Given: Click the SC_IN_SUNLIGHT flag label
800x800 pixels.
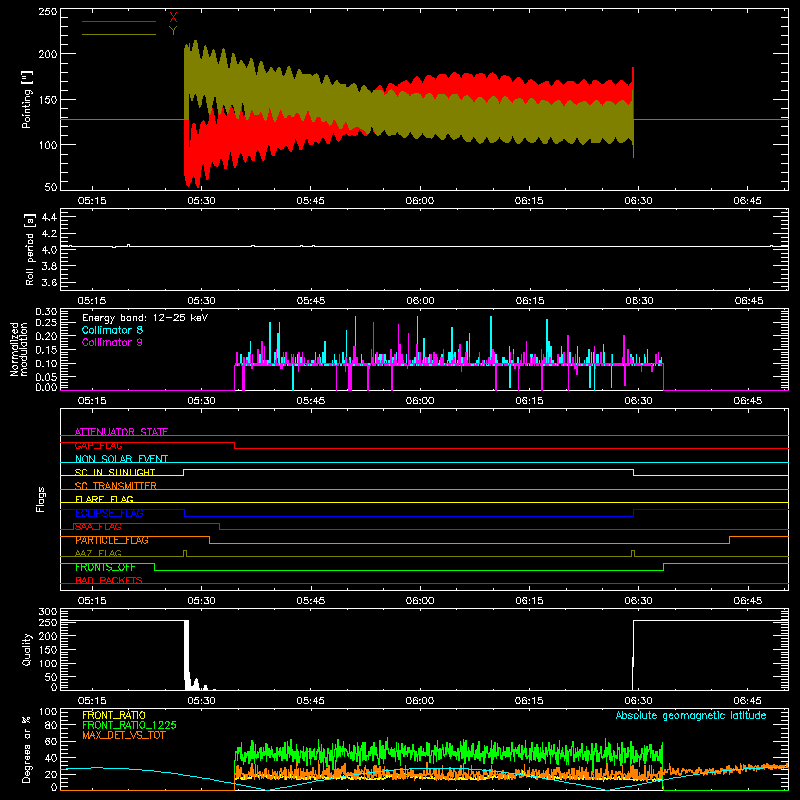Looking at the screenshot, I should click(115, 472).
